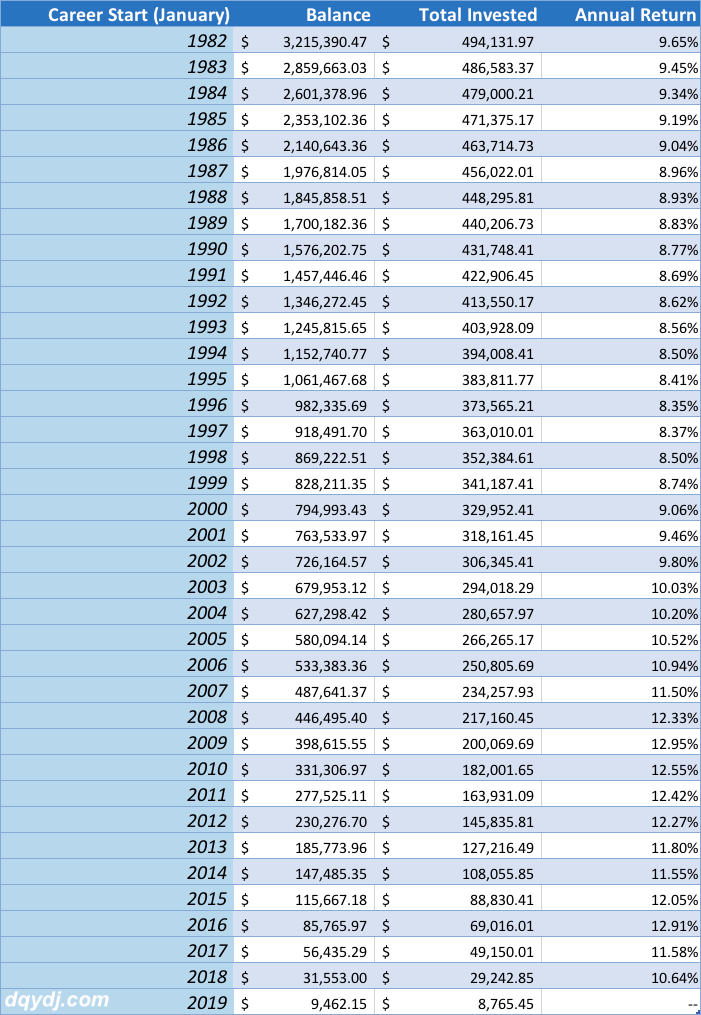Click the 1984 year cell
The width and height of the screenshot is (701, 1015).
coord(117,93)
